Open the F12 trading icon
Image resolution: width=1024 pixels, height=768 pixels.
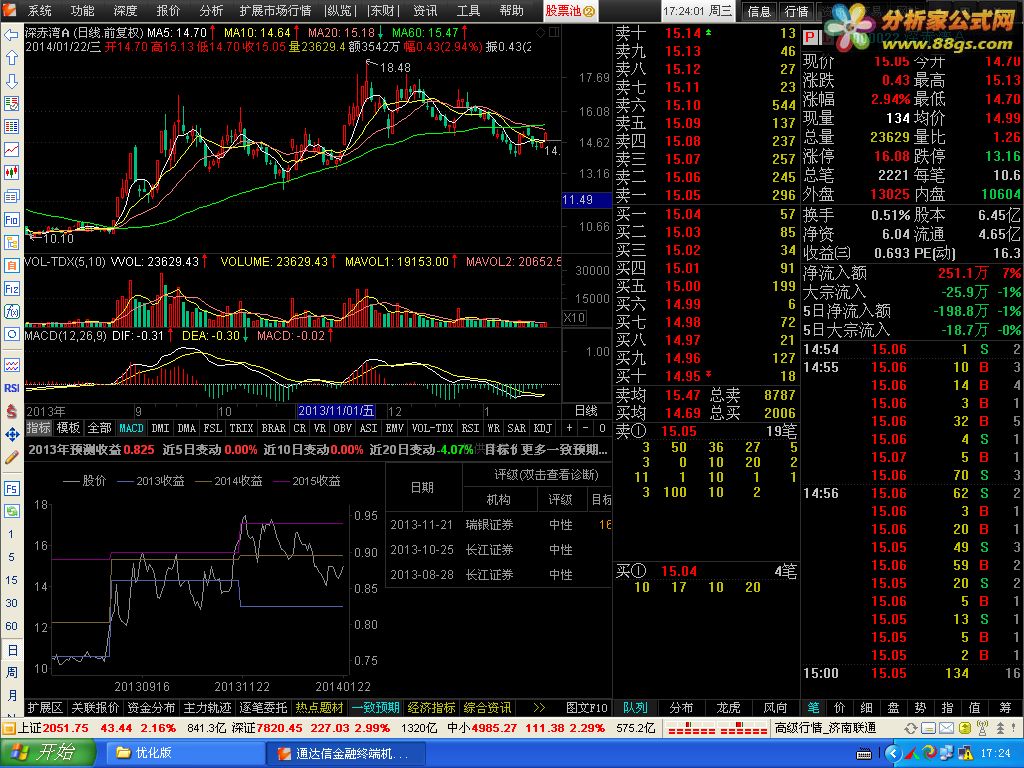pyautogui.click(x=12, y=289)
